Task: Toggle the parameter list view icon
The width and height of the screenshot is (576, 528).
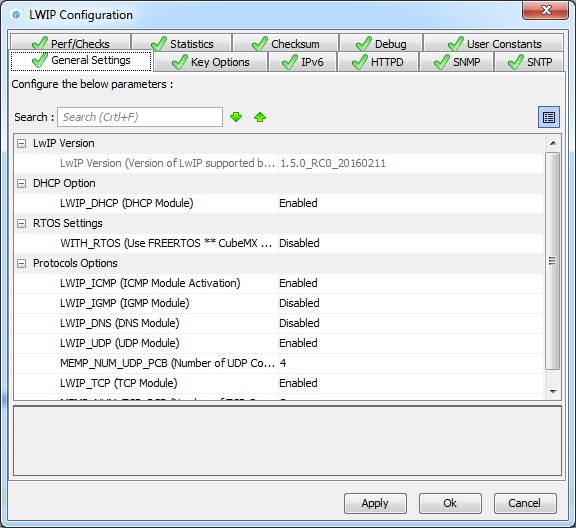Action: coord(549,117)
